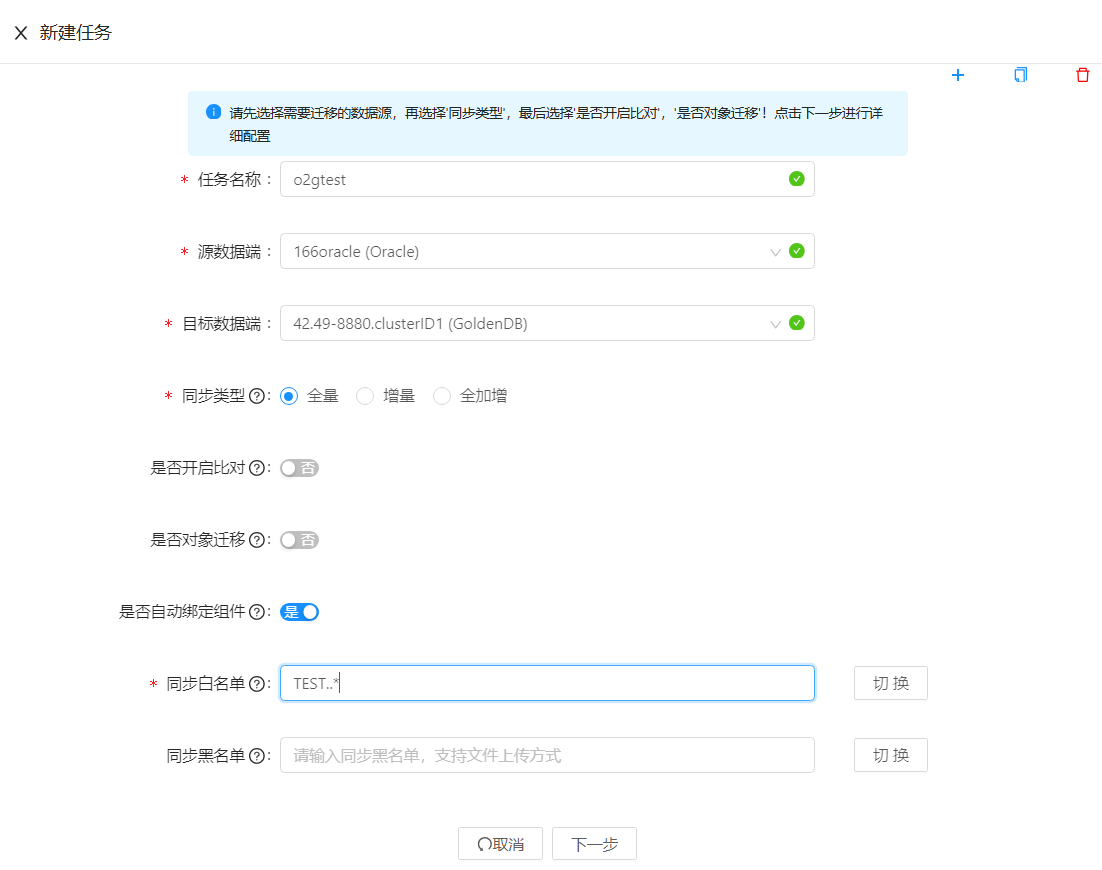
Task: Toggle the 是否对象迁移 switch on
Action: coord(299,540)
